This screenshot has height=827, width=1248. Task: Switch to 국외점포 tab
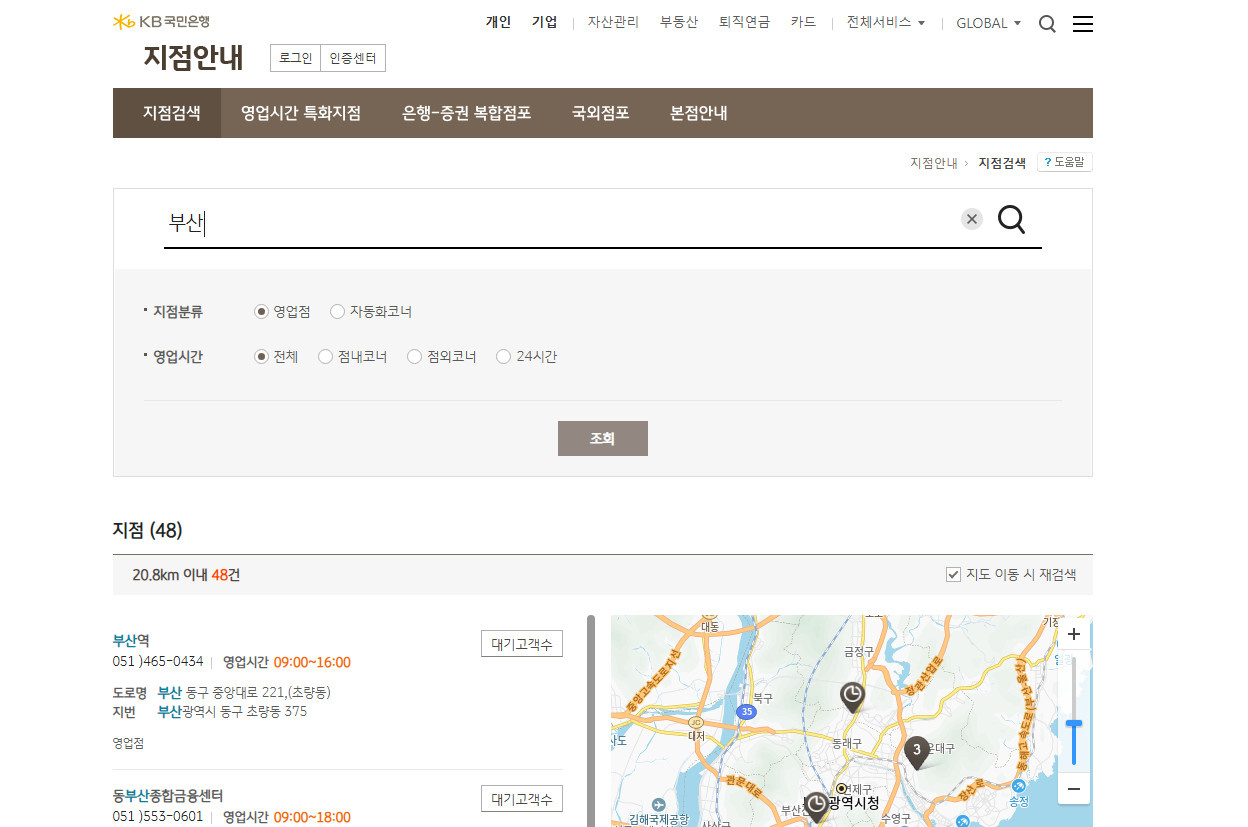coord(600,113)
